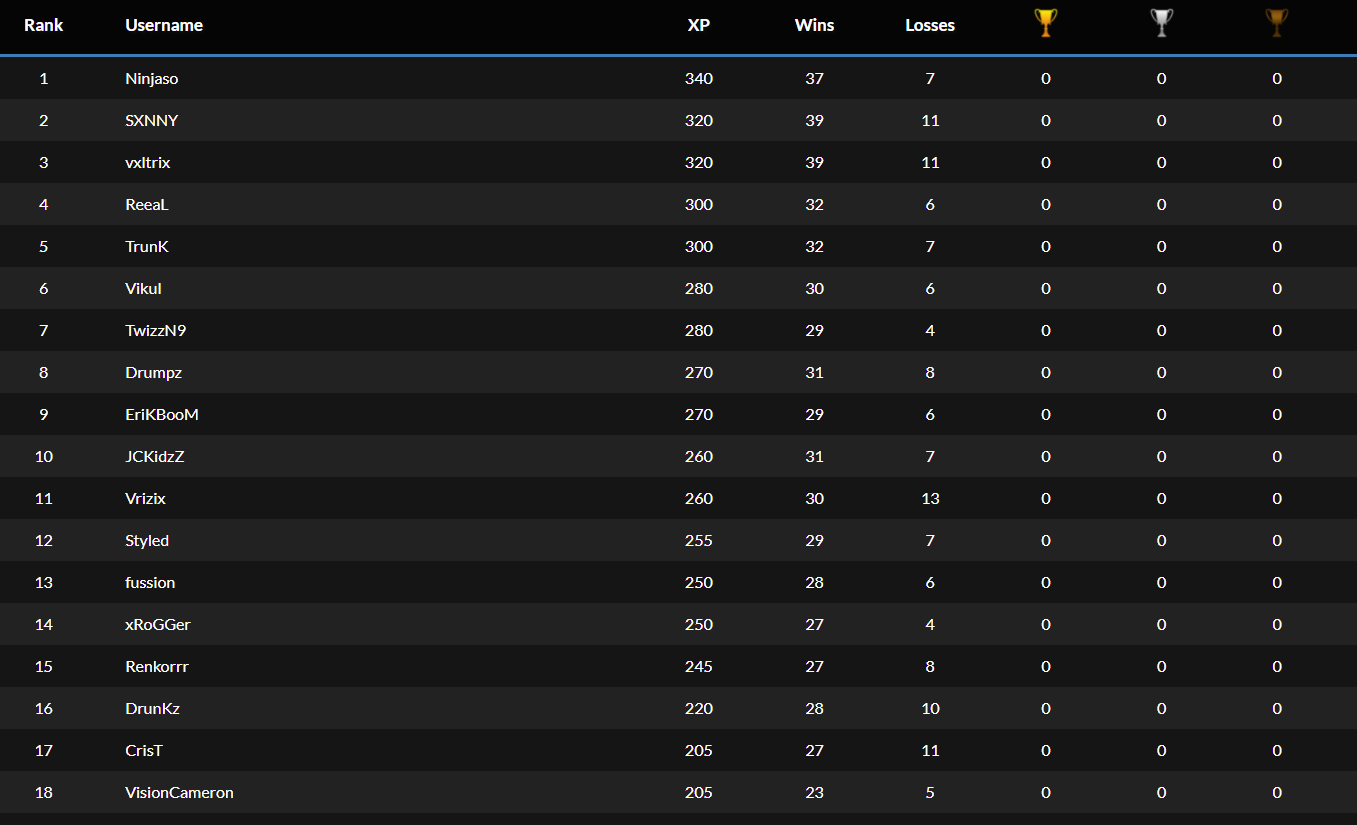The width and height of the screenshot is (1357, 825).
Task: Click the silver trophy column icon
Action: pos(1161,23)
